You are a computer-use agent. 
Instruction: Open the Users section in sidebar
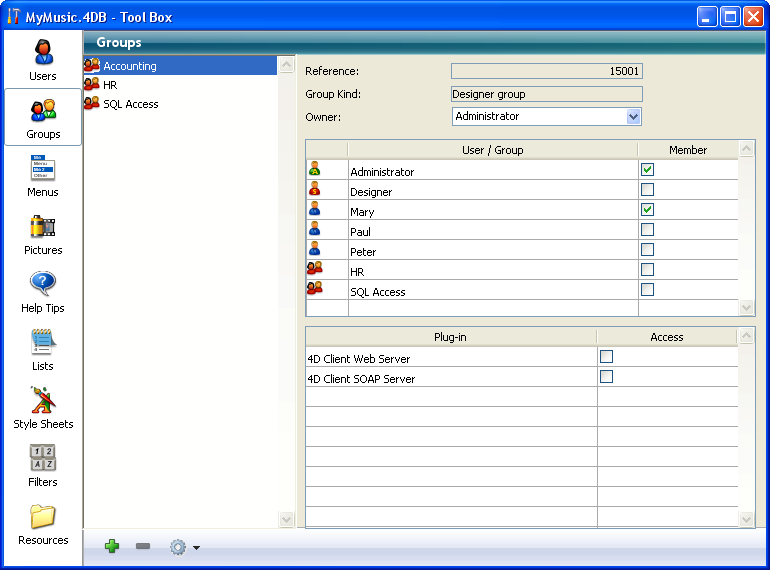point(43,60)
